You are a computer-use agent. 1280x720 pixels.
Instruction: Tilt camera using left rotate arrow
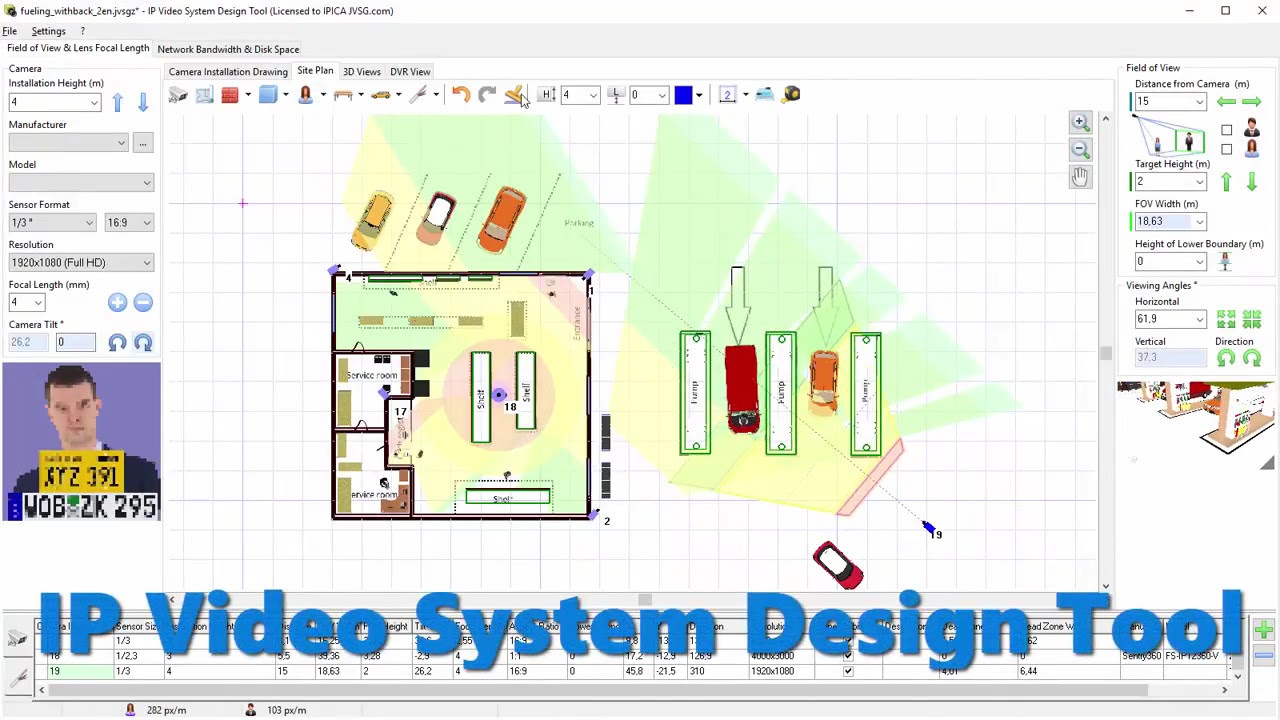click(x=118, y=343)
